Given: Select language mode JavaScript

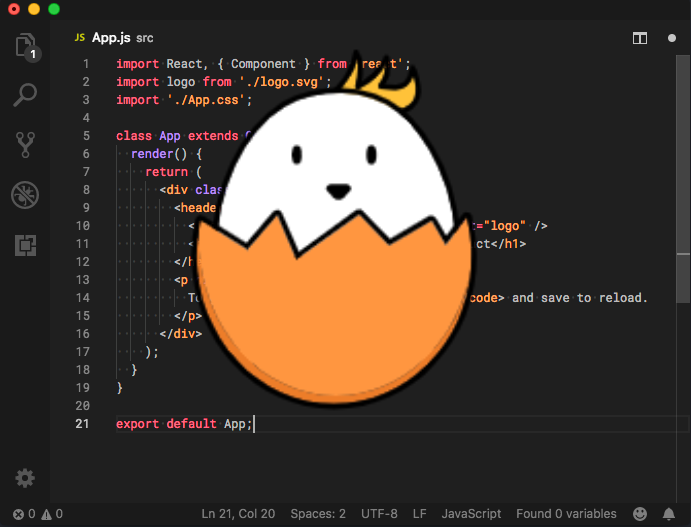Looking at the screenshot, I should [471, 514].
